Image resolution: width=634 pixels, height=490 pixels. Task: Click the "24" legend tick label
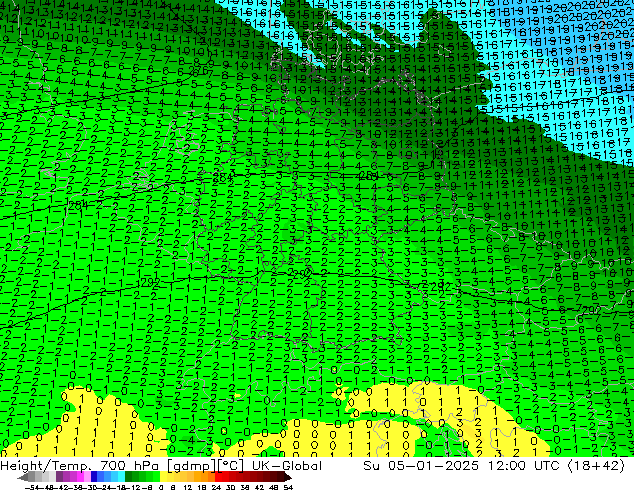point(216,487)
